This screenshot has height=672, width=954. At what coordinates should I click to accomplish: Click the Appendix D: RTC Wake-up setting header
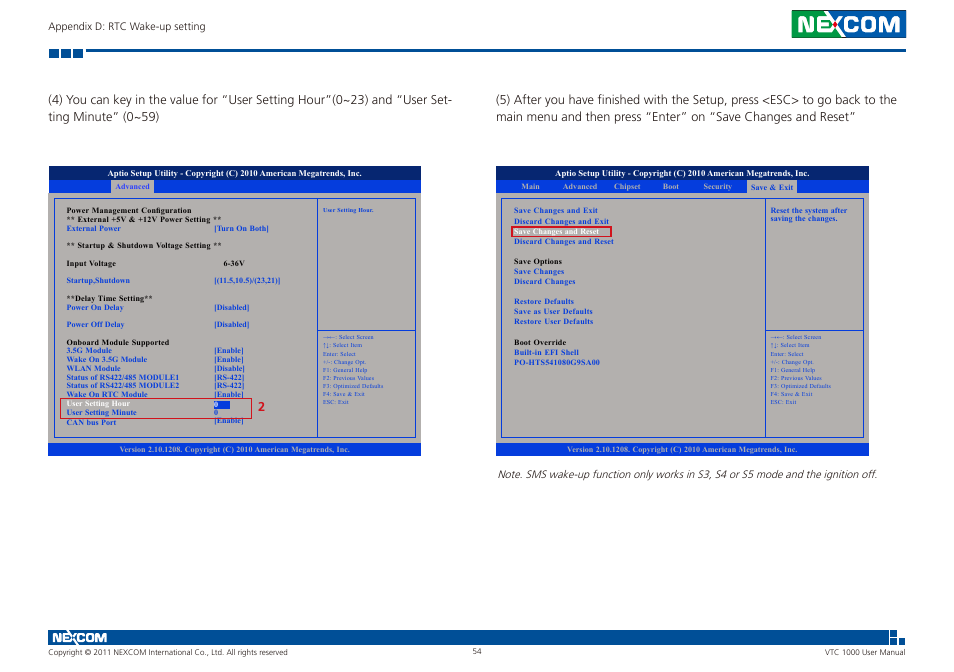[127, 26]
